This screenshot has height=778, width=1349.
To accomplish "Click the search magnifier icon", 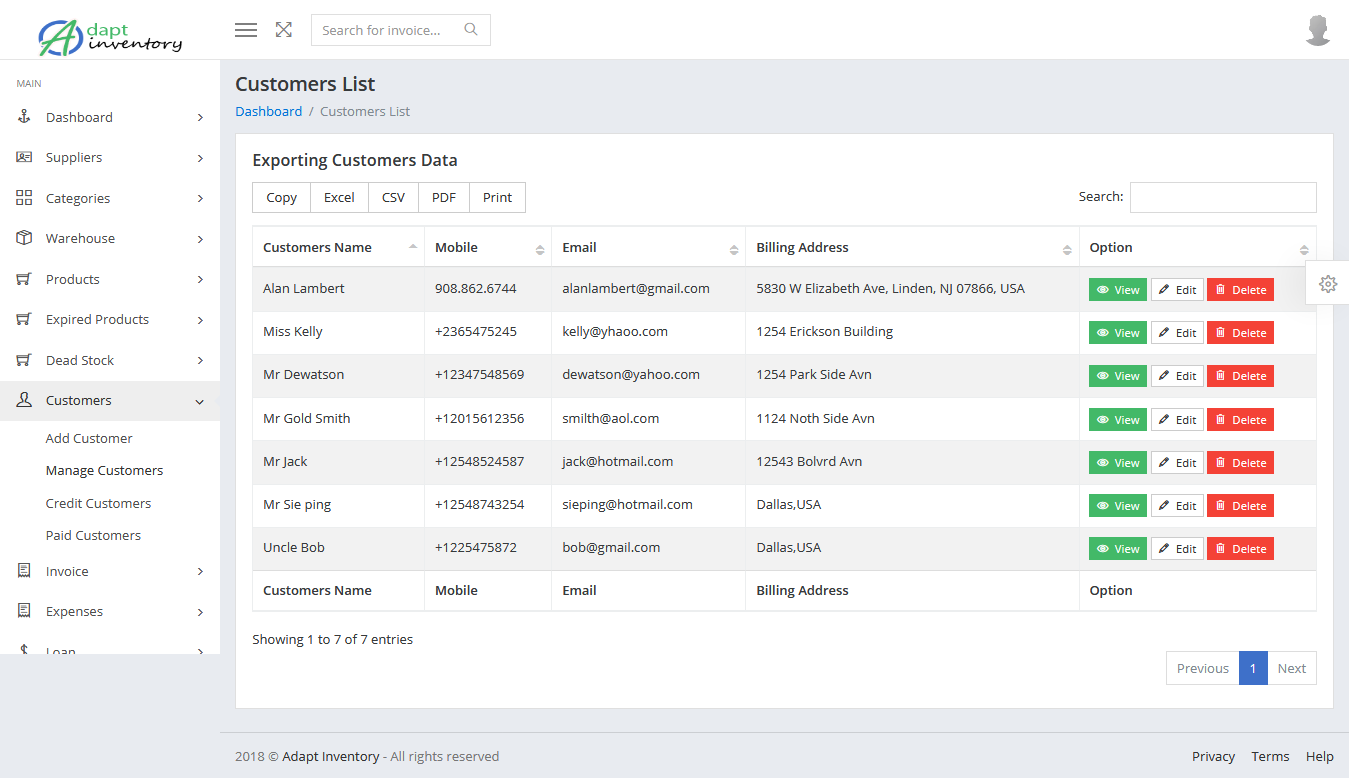I will click(471, 30).
